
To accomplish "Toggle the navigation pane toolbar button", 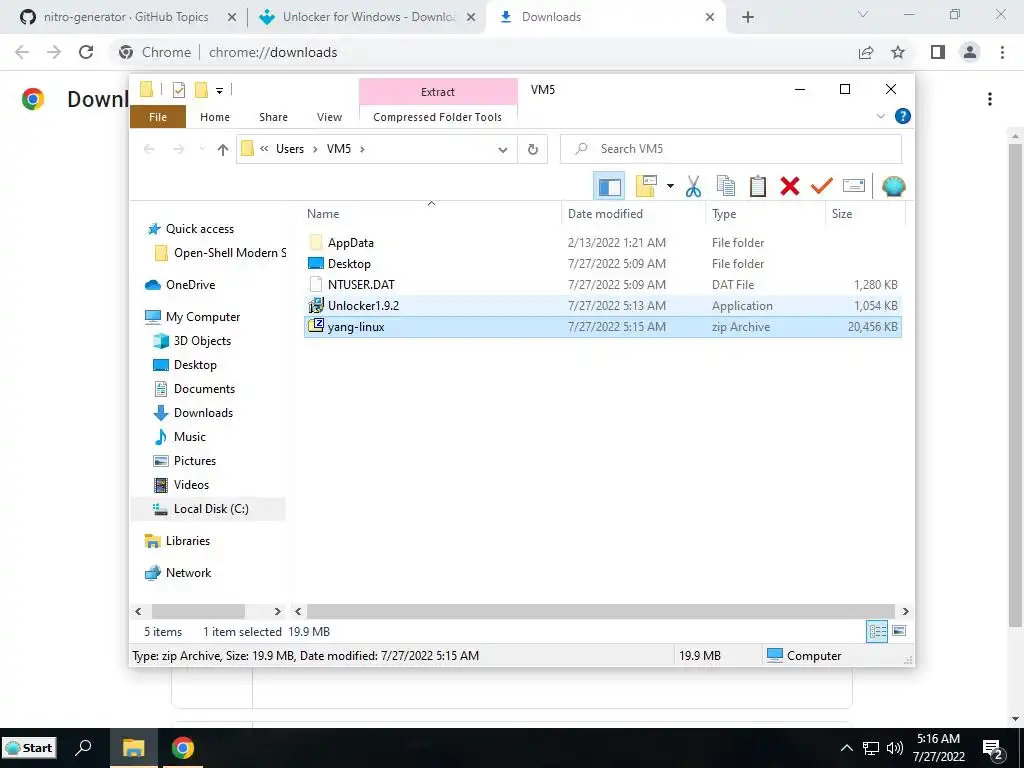I will 609,187.
